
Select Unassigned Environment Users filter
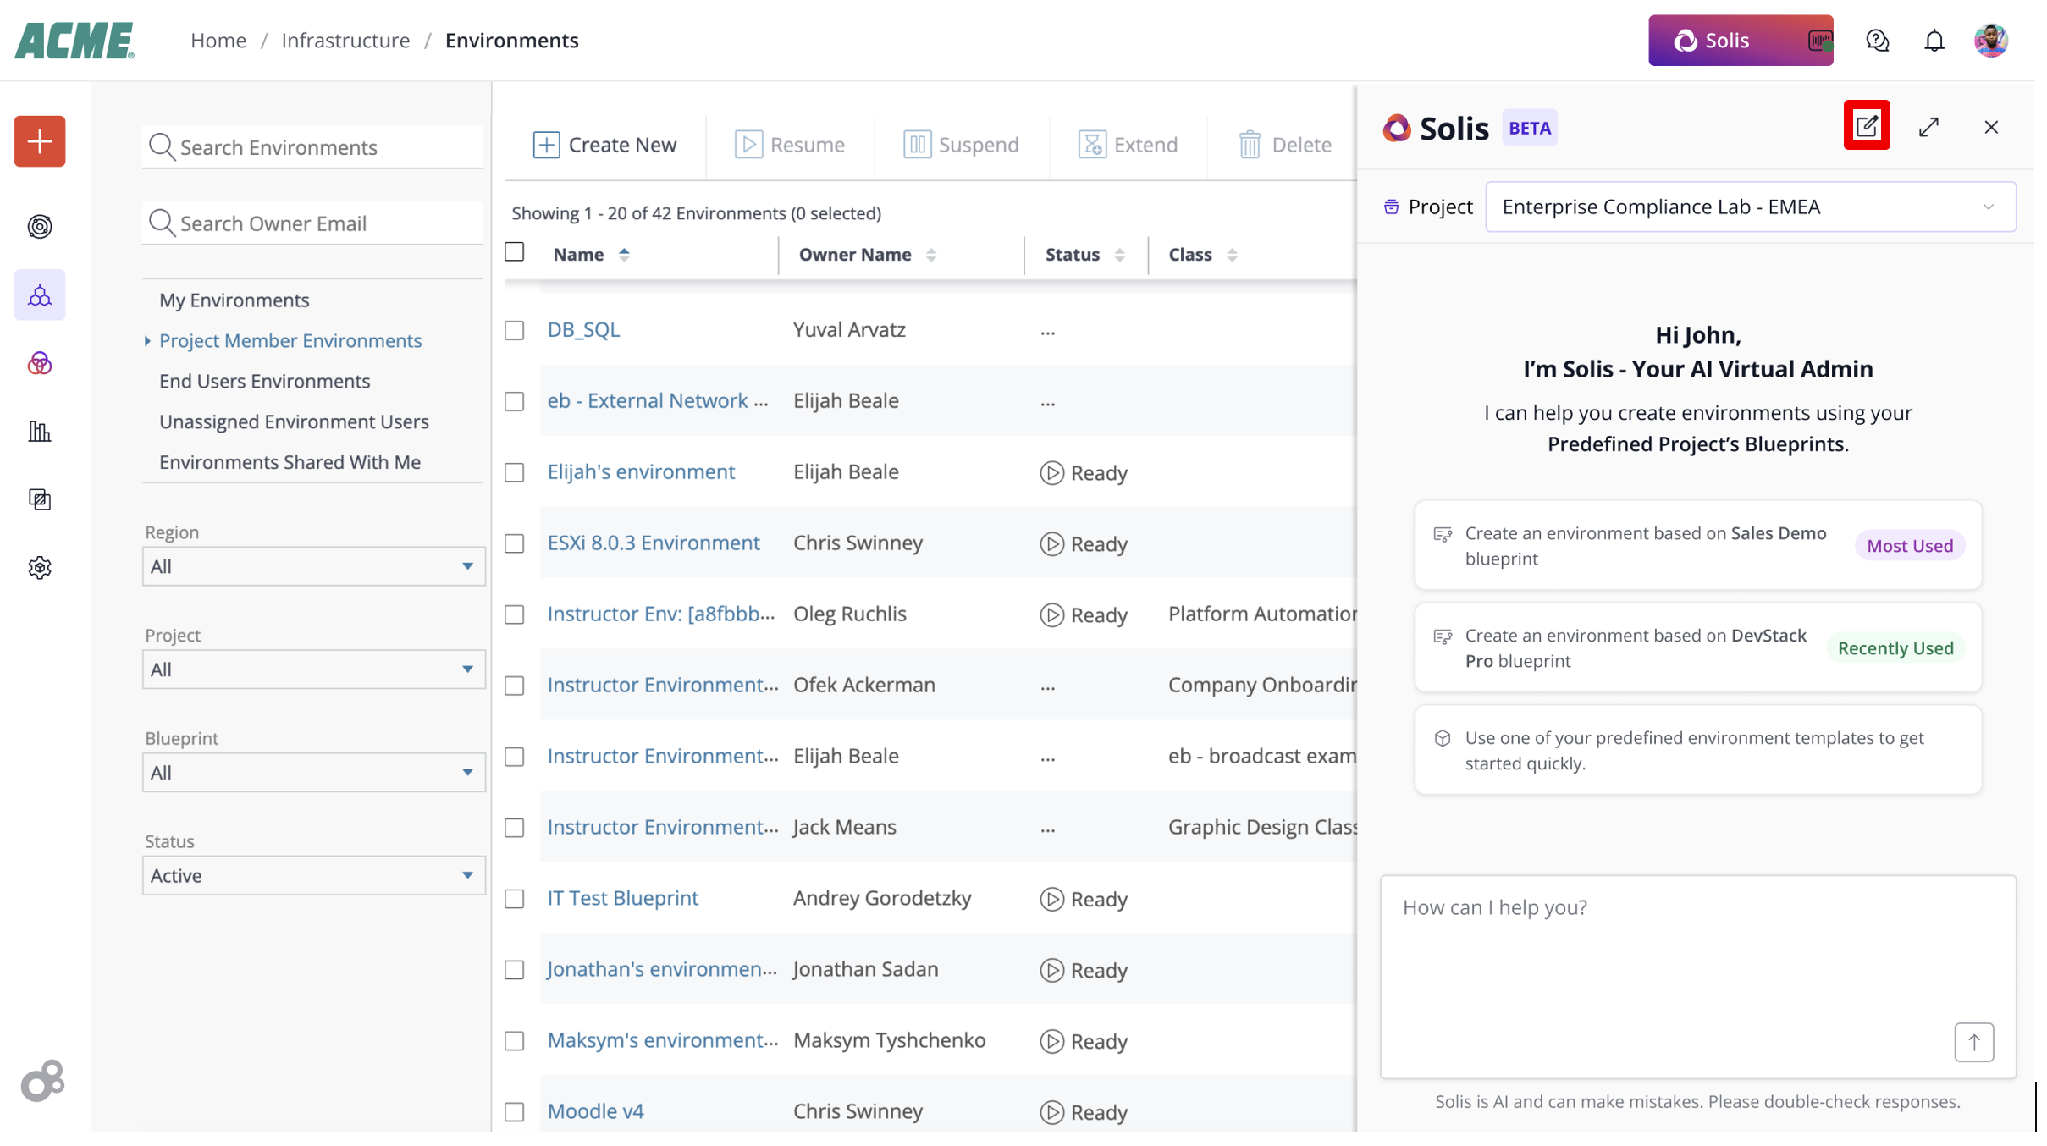coord(294,422)
